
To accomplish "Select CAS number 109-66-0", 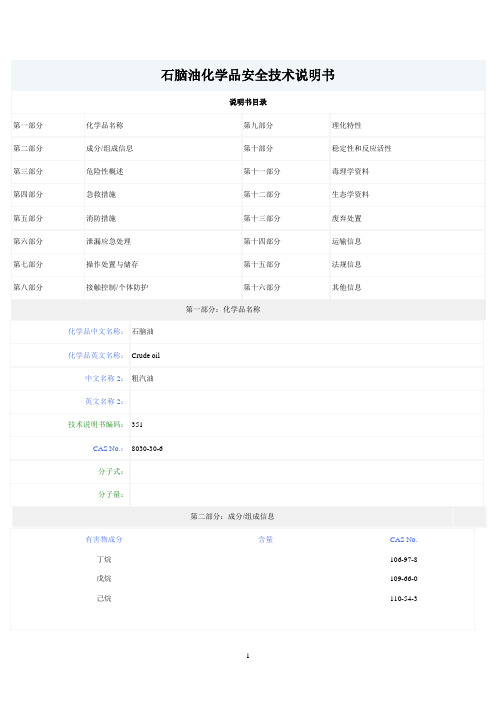I will (x=403, y=579).
